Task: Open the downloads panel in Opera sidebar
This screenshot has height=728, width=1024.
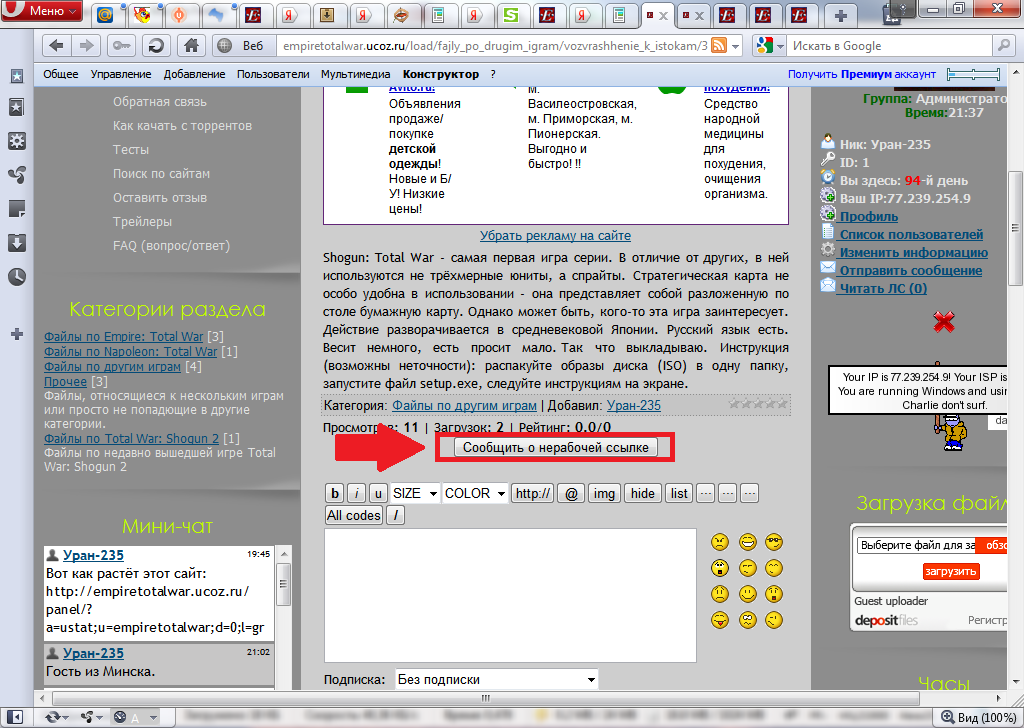Action: point(17,243)
